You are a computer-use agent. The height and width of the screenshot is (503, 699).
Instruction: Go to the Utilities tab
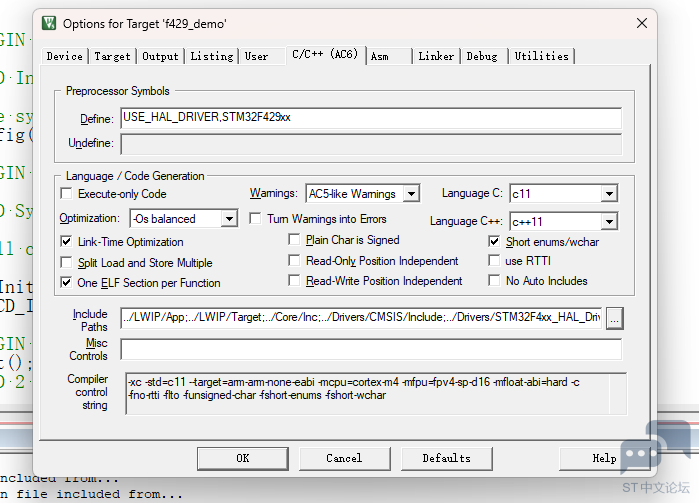(542, 57)
